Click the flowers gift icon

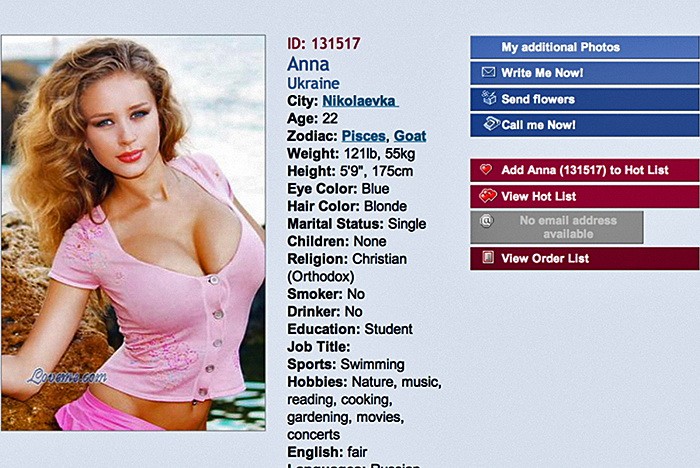tap(489, 98)
